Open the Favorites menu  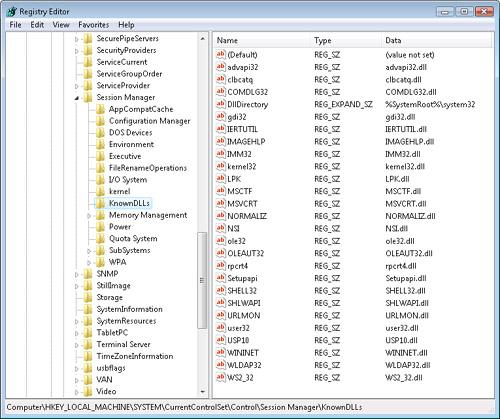click(94, 25)
